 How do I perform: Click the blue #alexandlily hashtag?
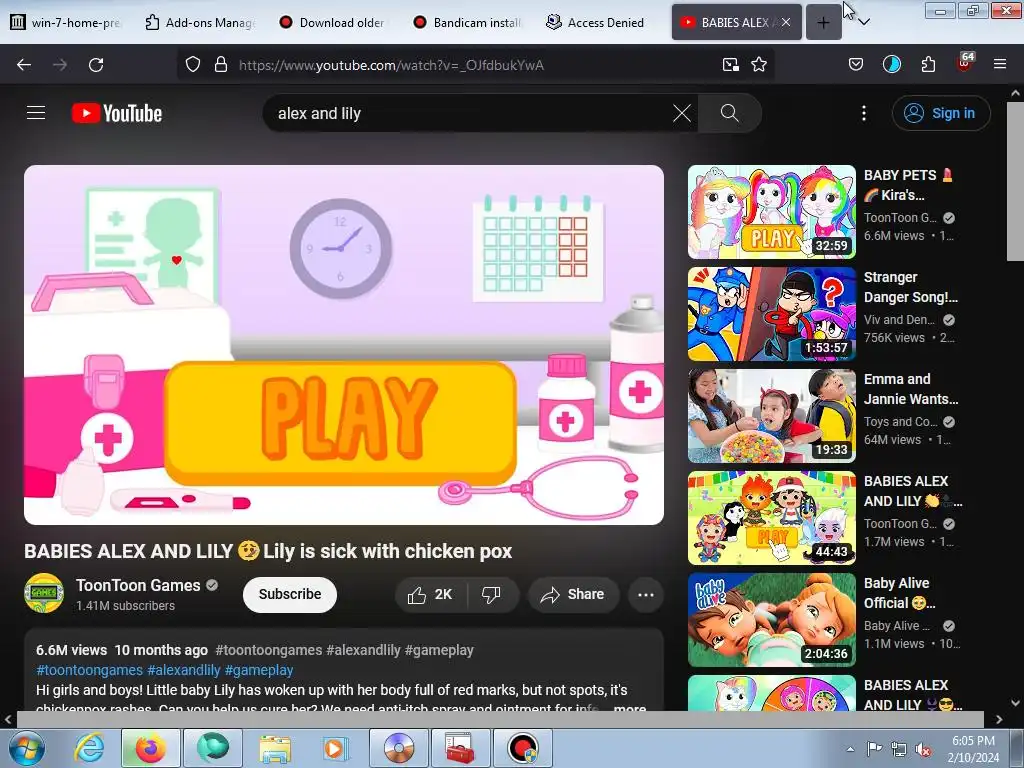pyautogui.click(x=184, y=670)
